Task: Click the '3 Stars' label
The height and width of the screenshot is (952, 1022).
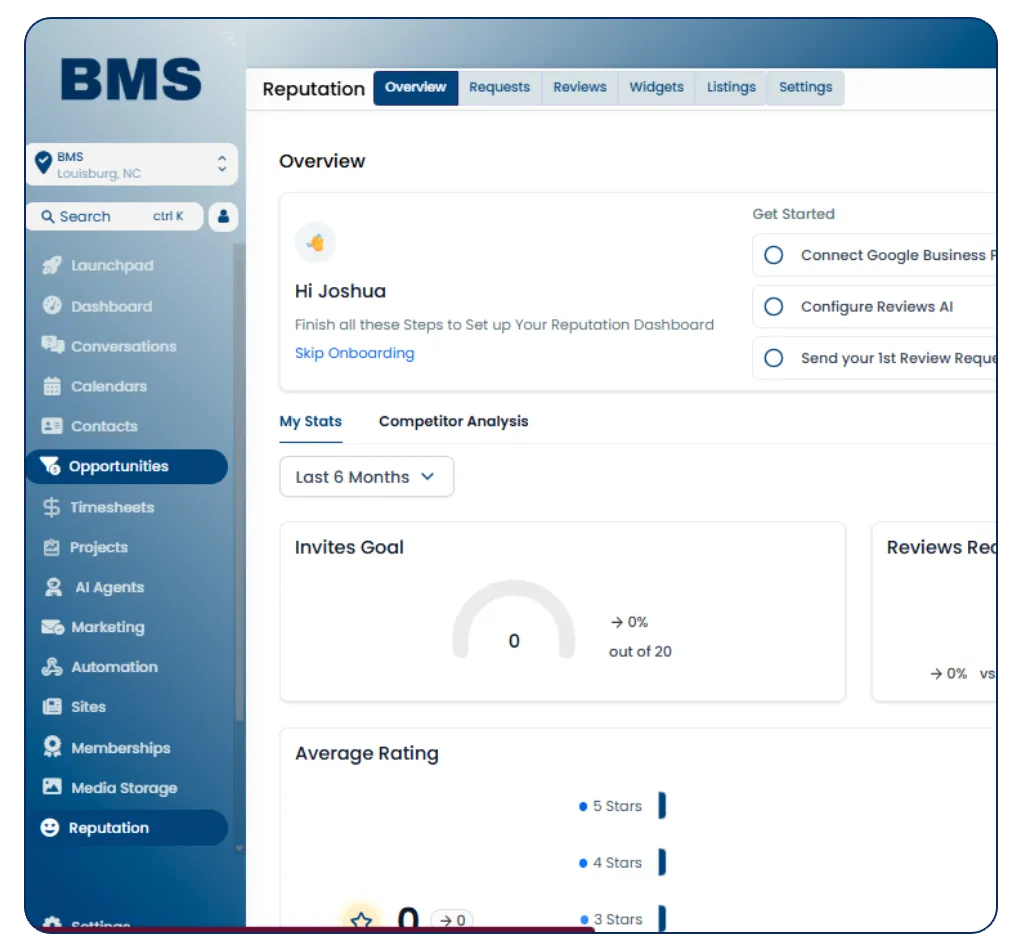Action: pos(618,919)
